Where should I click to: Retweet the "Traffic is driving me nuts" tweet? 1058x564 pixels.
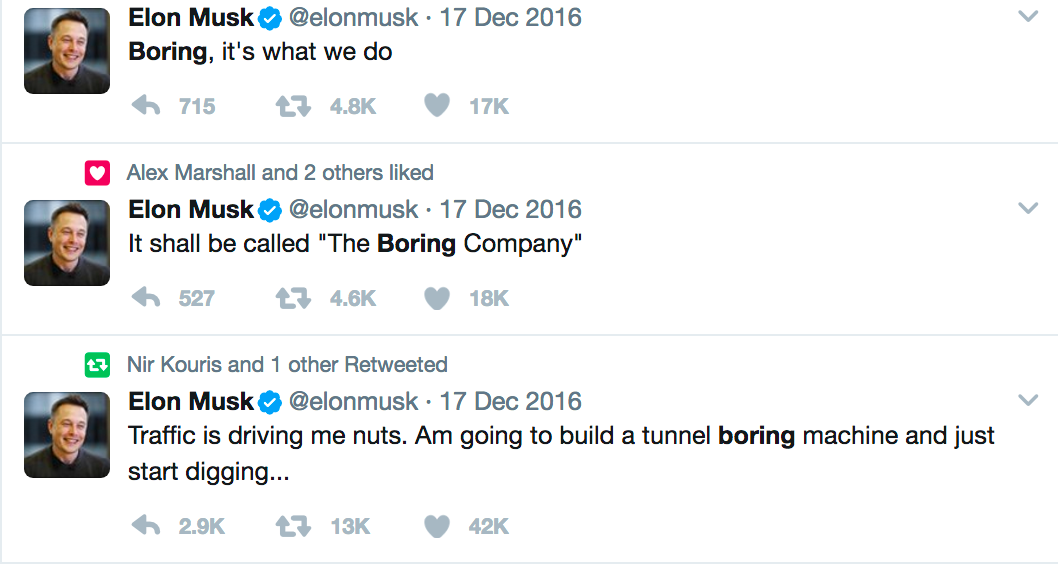(x=292, y=526)
